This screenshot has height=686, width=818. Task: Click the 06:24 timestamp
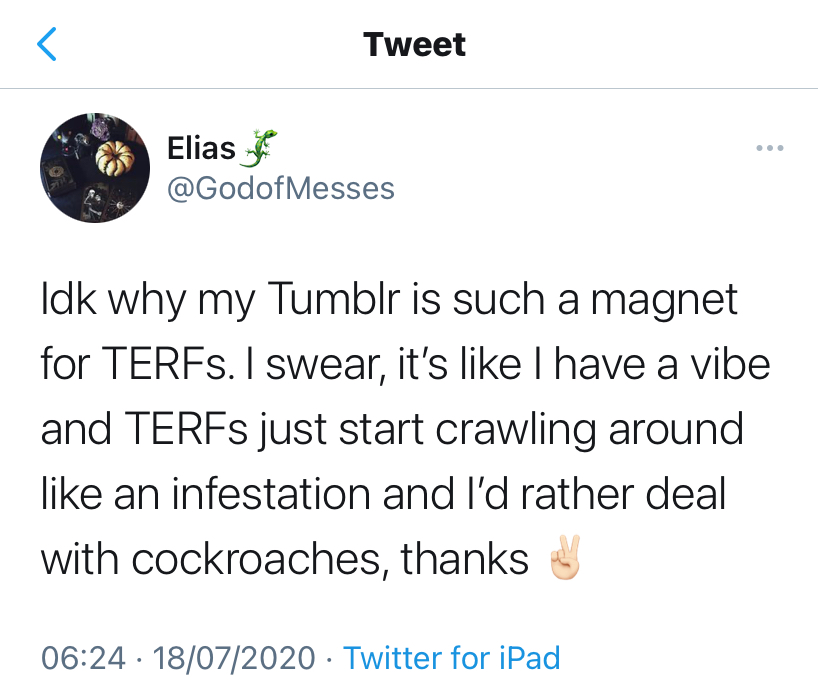(83, 657)
